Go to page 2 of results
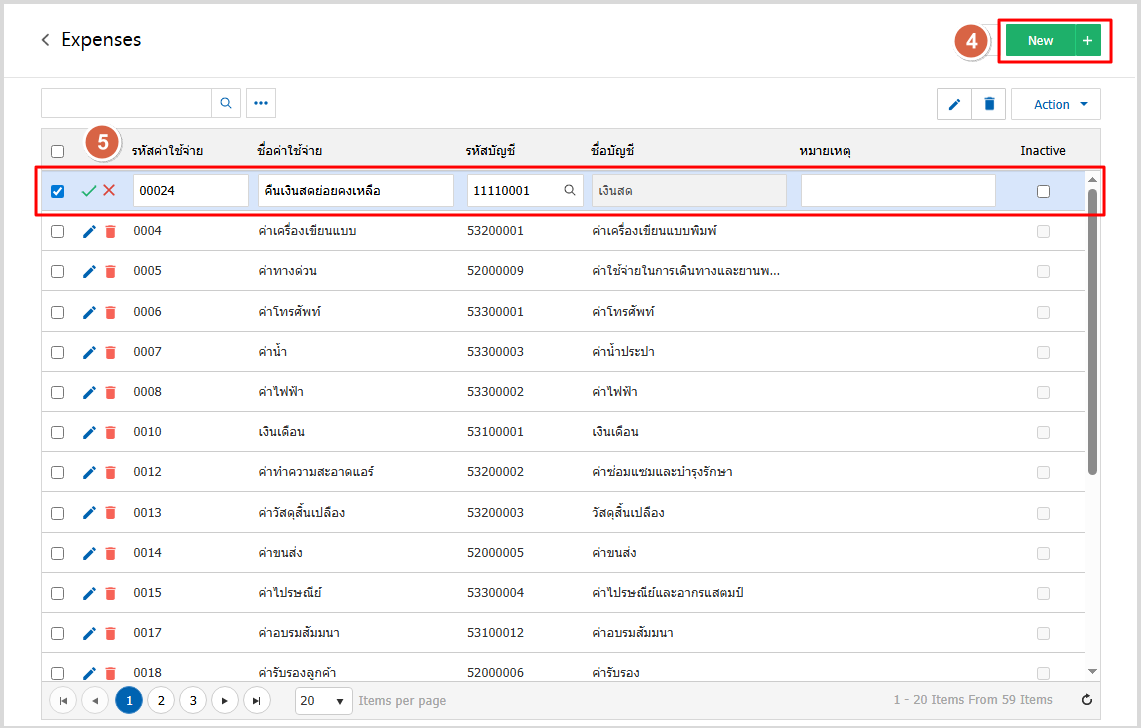 pos(161,700)
